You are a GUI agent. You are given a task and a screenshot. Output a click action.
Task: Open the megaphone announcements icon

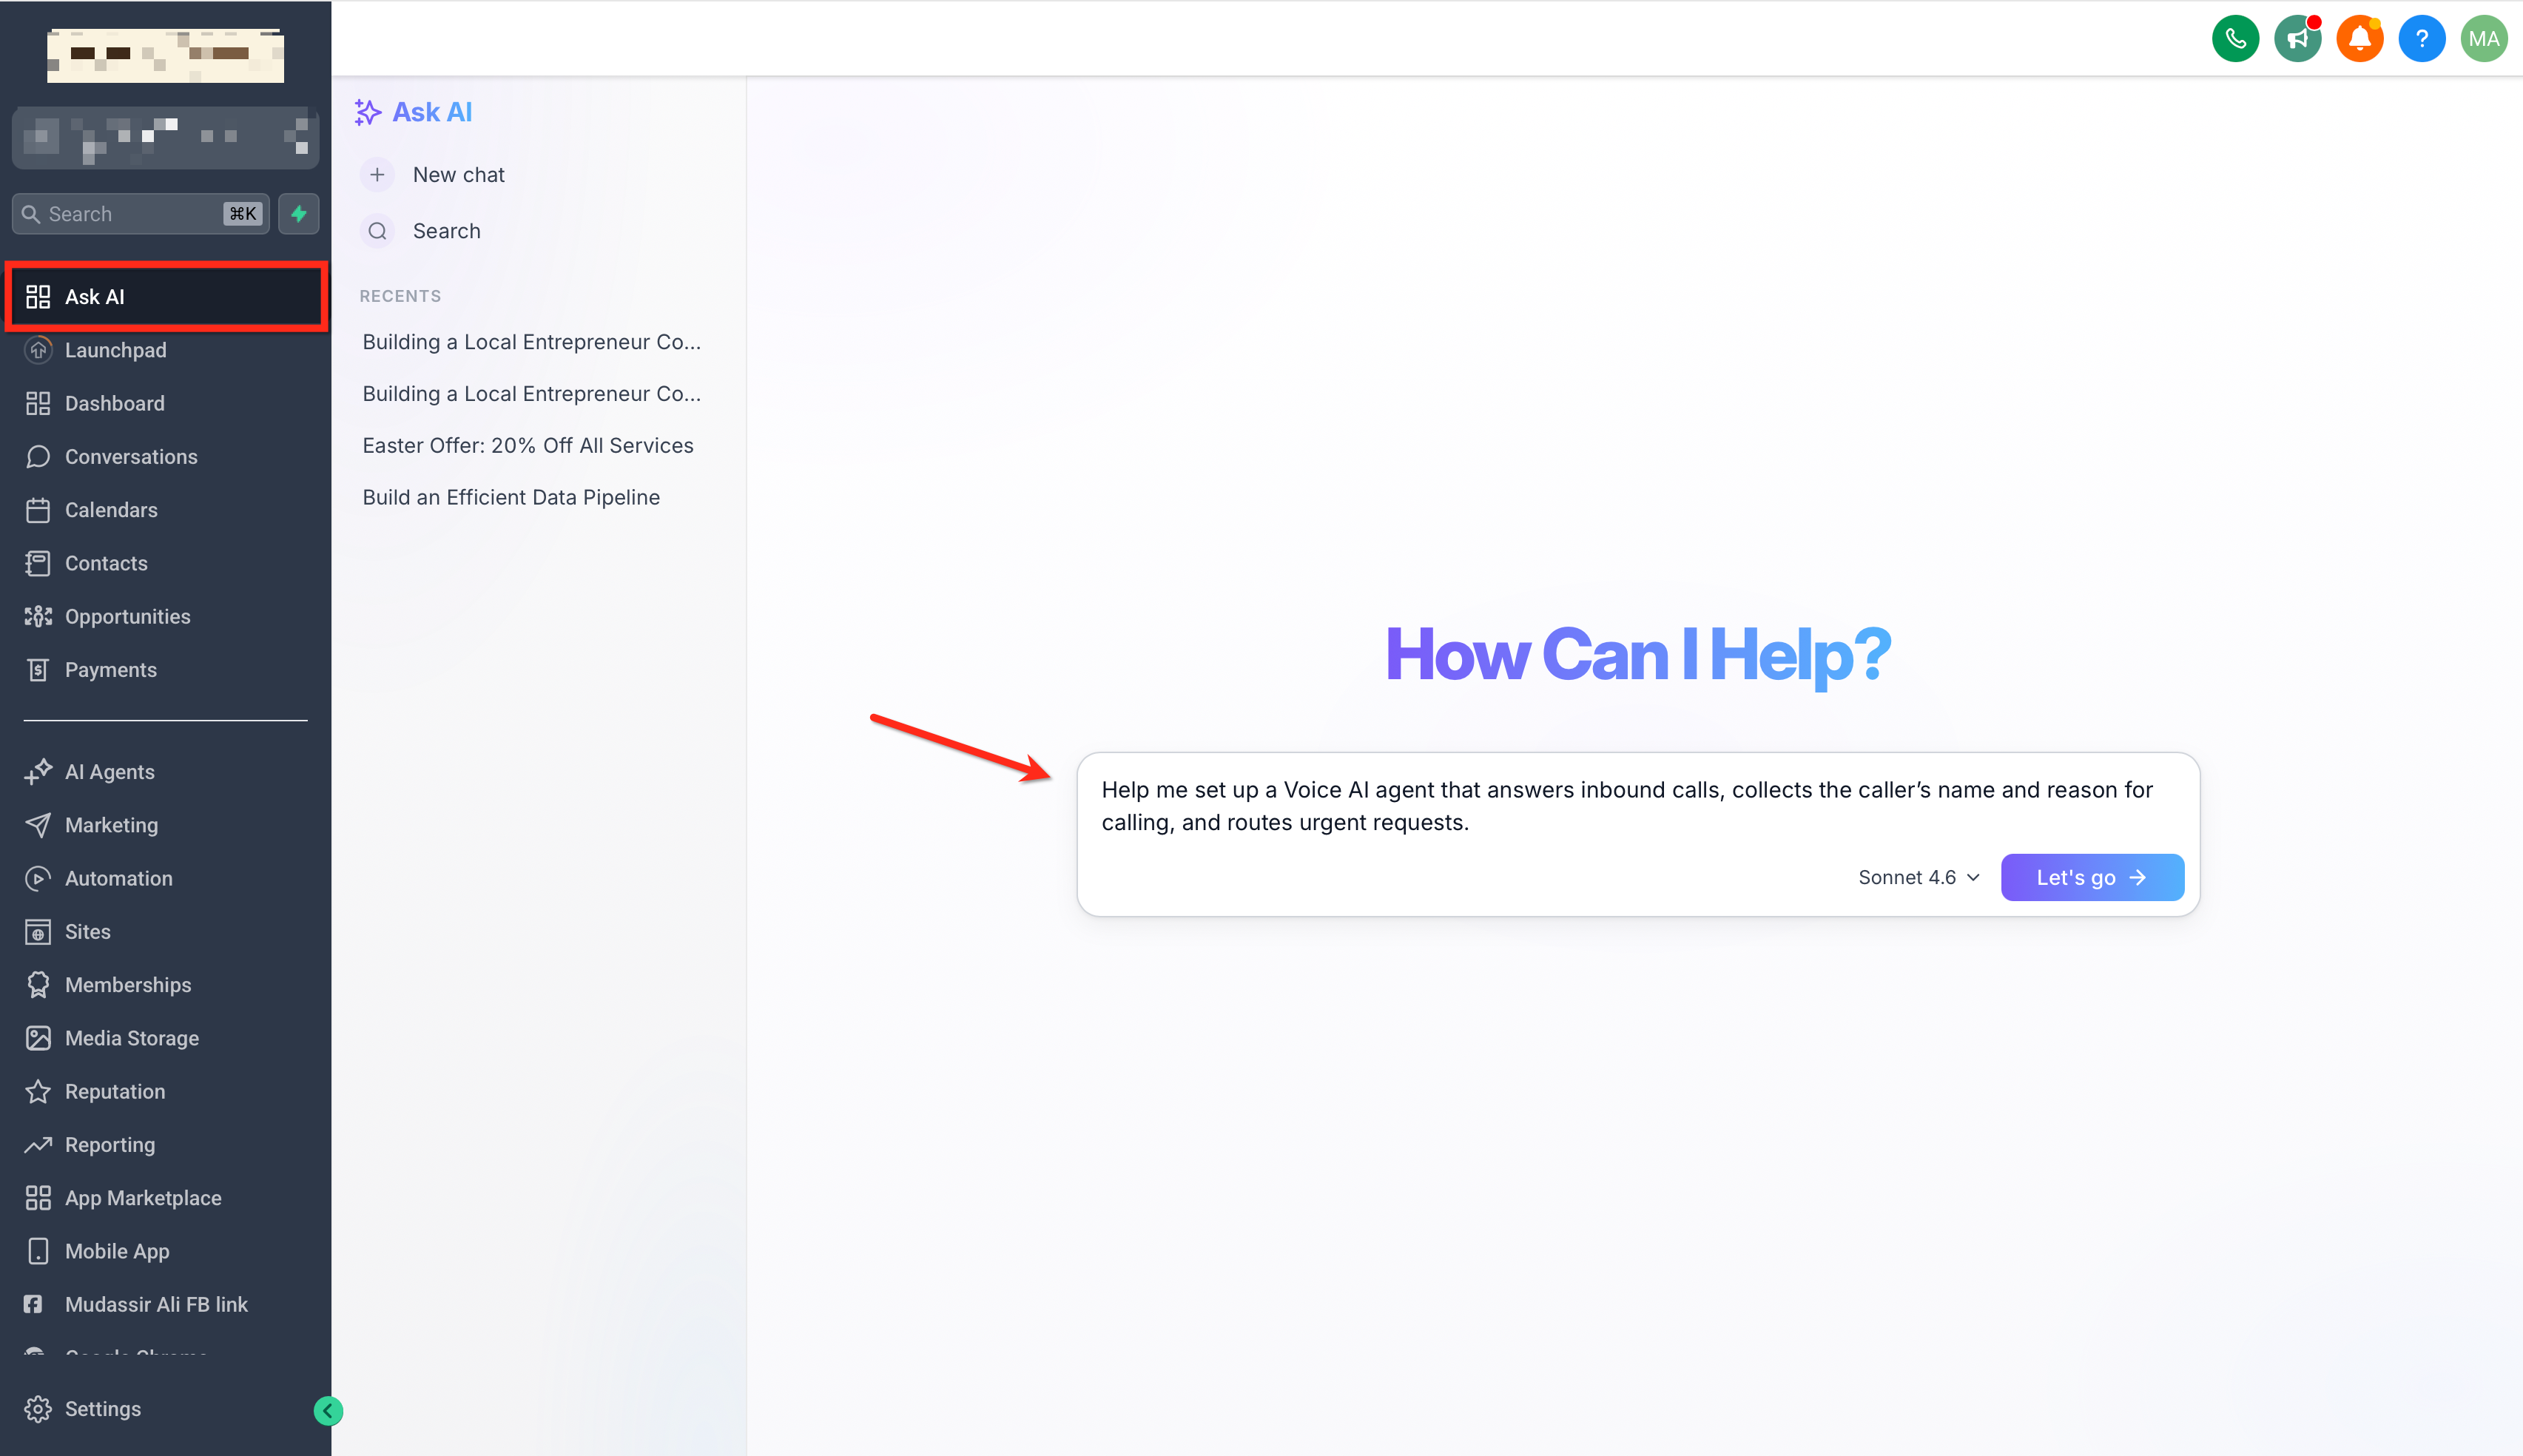click(x=2297, y=39)
